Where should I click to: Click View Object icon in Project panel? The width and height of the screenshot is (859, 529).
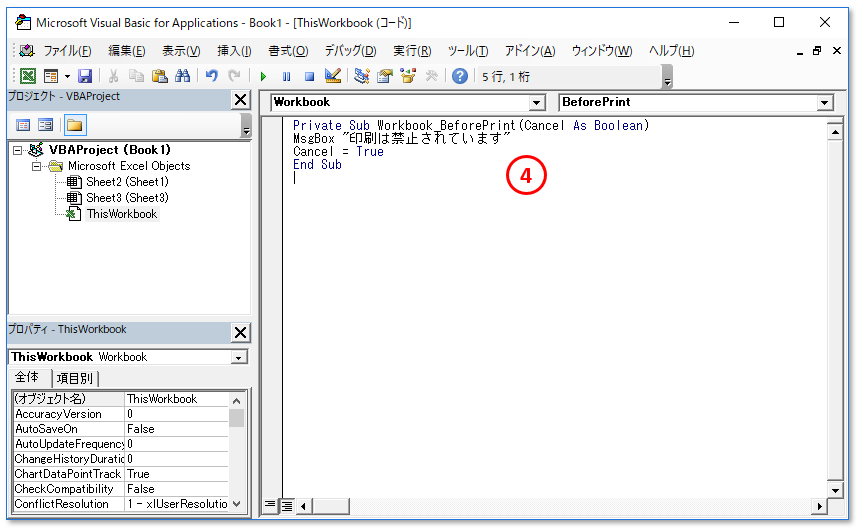45,125
